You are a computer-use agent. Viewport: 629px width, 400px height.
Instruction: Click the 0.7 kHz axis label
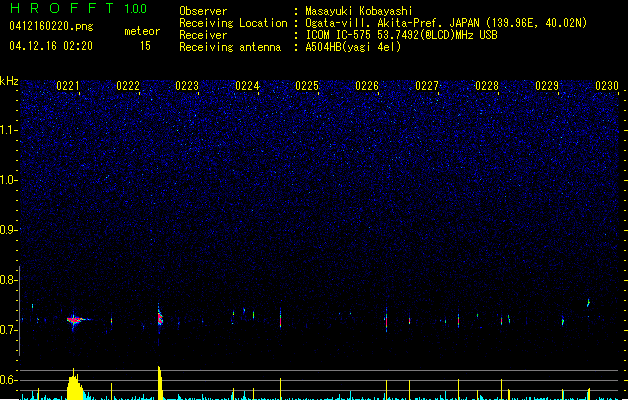[x=8, y=330]
